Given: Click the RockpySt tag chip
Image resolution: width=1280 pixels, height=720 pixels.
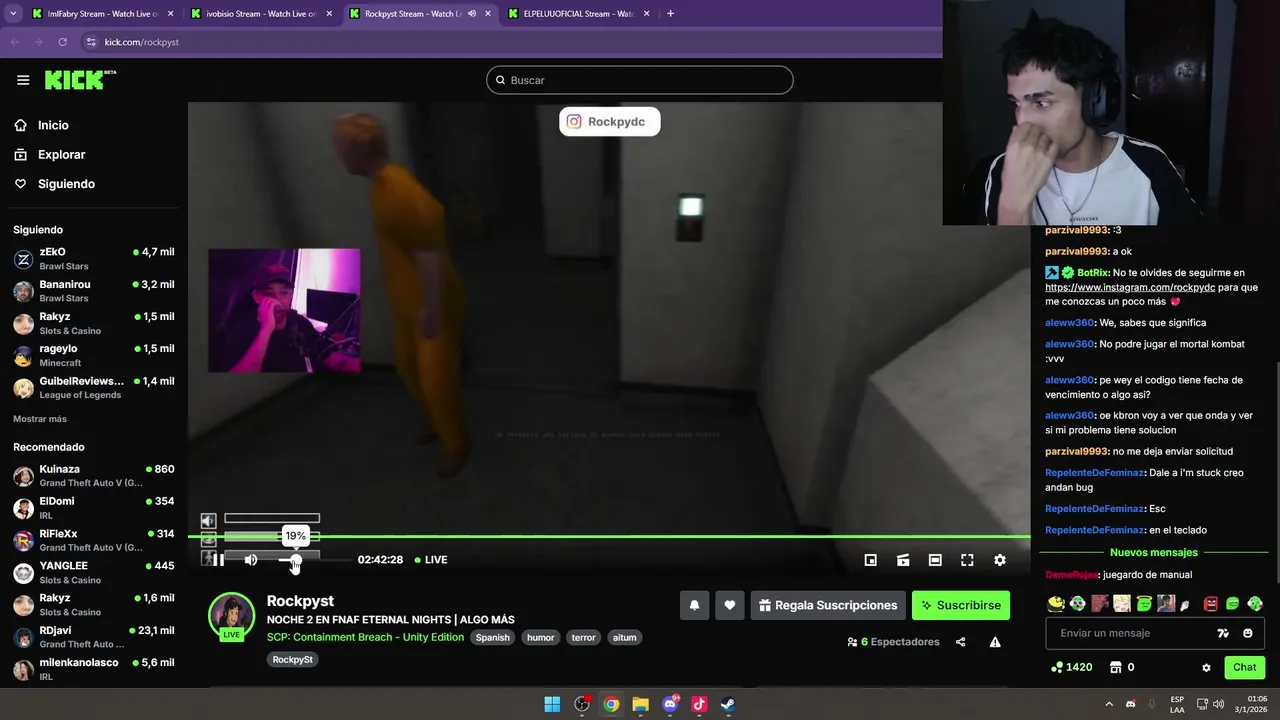Looking at the screenshot, I should click(293, 659).
